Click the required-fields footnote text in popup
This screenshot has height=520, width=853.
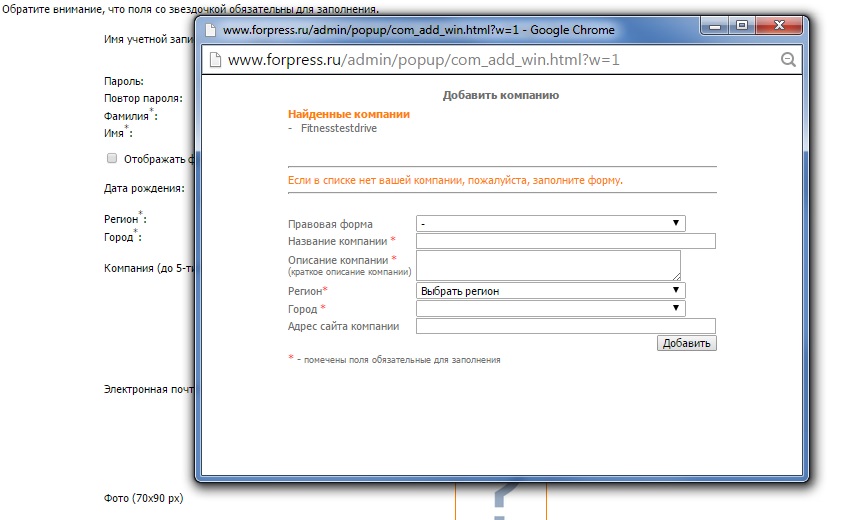pyautogui.click(x=399, y=360)
